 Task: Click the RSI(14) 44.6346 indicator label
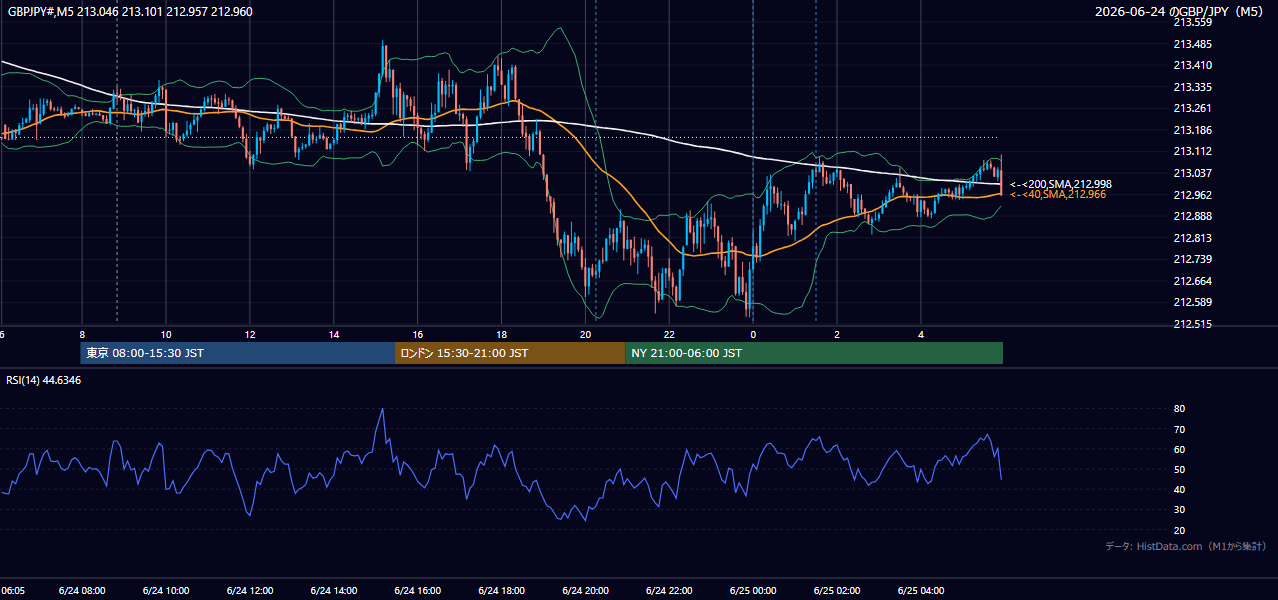(x=44, y=380)
